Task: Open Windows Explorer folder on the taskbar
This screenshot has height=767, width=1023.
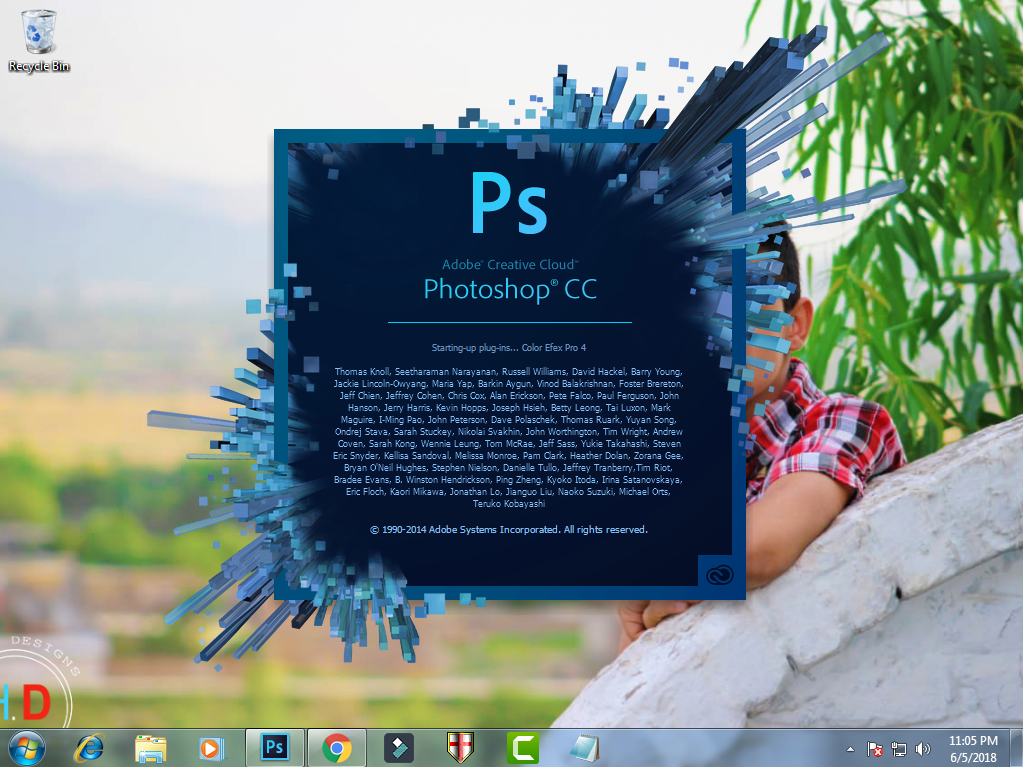Action: tap(149, 747)
